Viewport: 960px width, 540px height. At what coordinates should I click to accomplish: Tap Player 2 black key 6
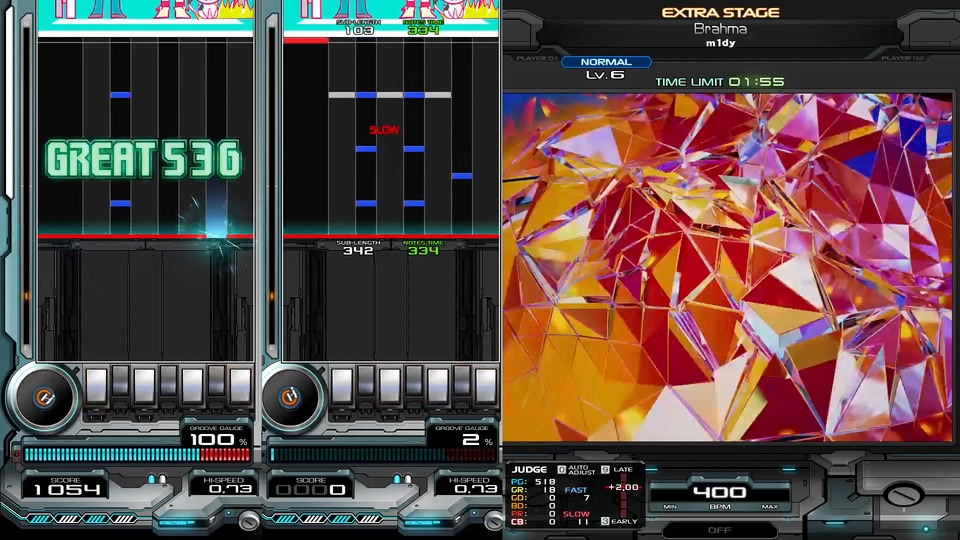(x=462, y=381)
